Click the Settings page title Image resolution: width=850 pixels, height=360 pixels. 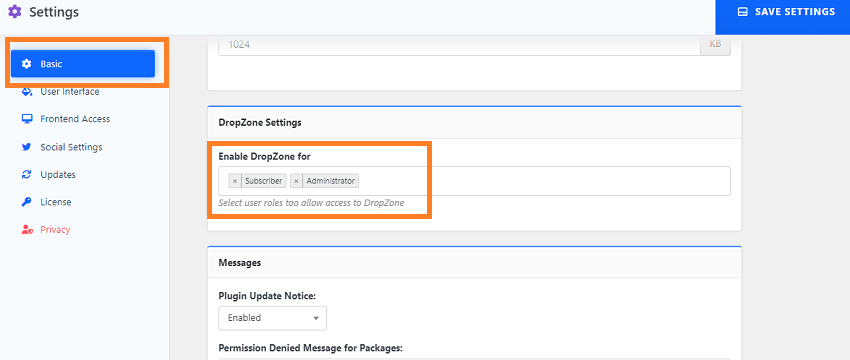point(54,11)
